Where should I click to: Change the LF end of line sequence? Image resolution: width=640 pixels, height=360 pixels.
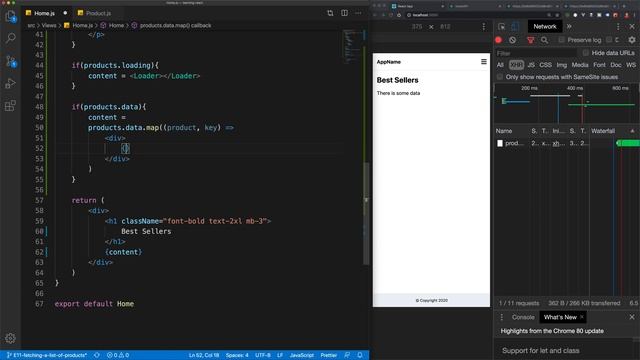pyautogui.click(x=280, y=355)
